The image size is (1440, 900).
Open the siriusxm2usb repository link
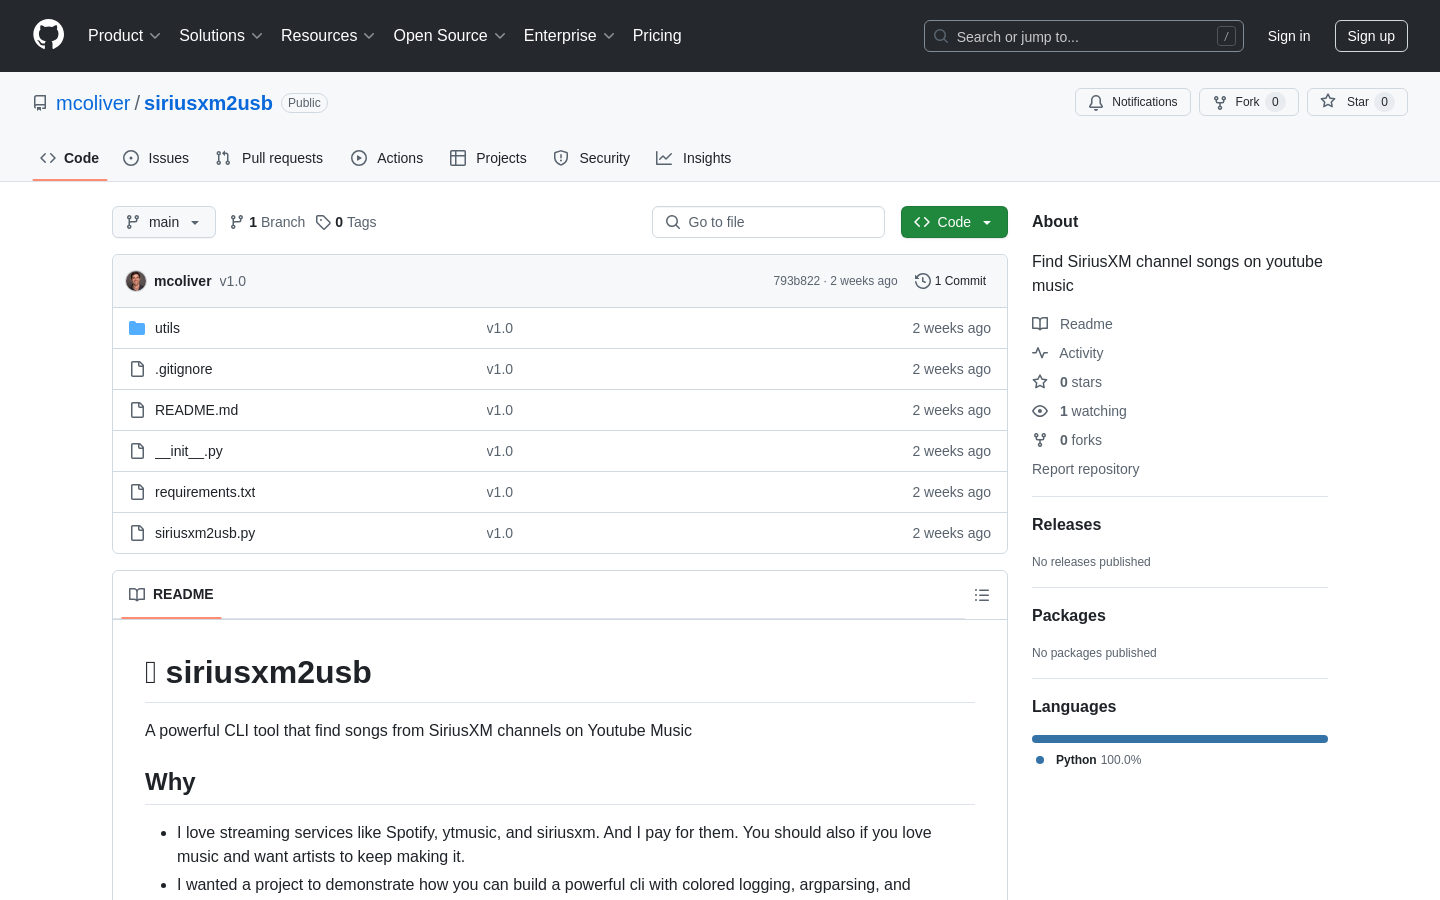click(208, 103)
